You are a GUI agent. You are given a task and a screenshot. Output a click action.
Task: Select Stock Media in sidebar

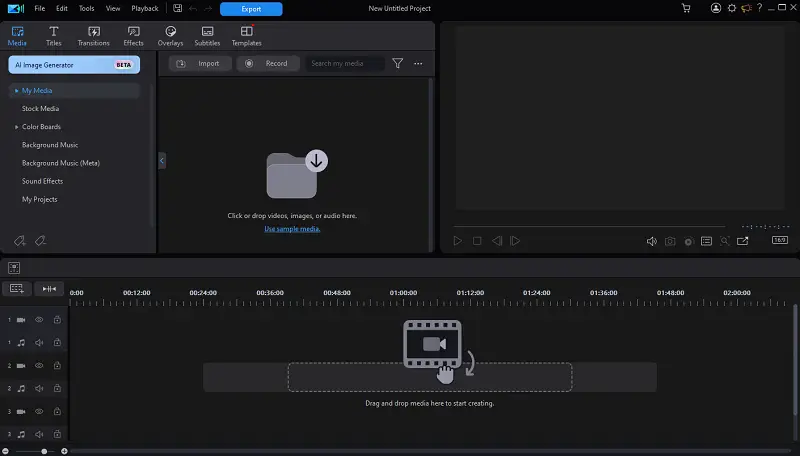pyautogui.click(x=40, y=109)
